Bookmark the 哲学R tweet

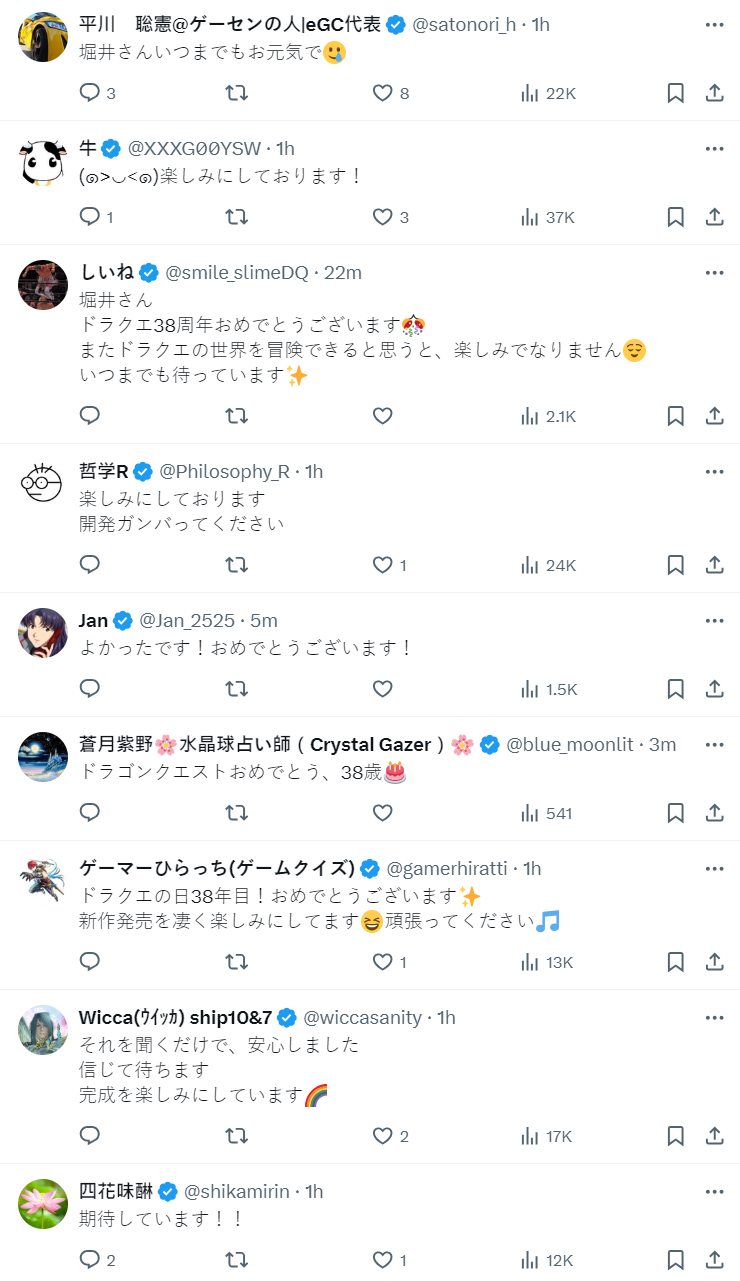pos(675,565)
